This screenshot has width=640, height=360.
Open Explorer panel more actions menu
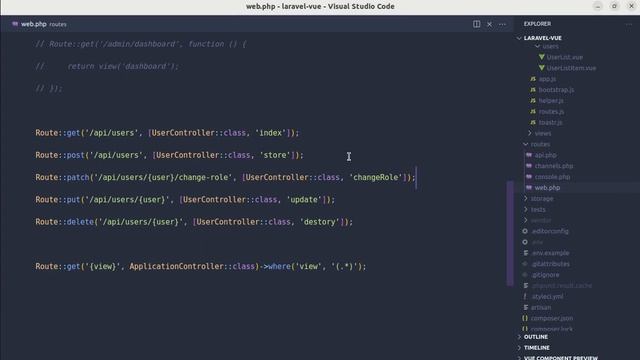coord(629,24)
